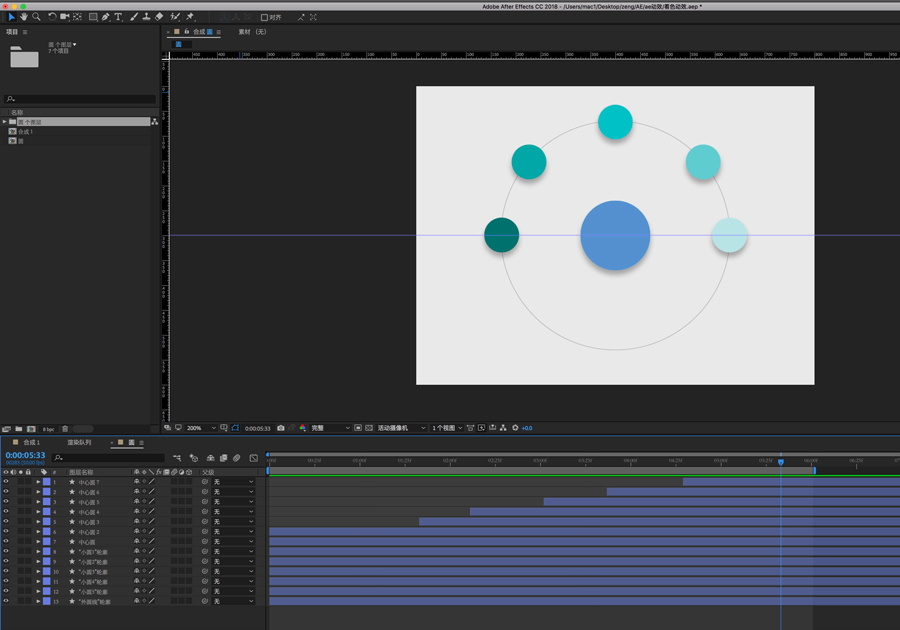Click reset exposure icon in viewer bar
The height and width of the screenshot is (630, 900).
(x=515, y=428)
